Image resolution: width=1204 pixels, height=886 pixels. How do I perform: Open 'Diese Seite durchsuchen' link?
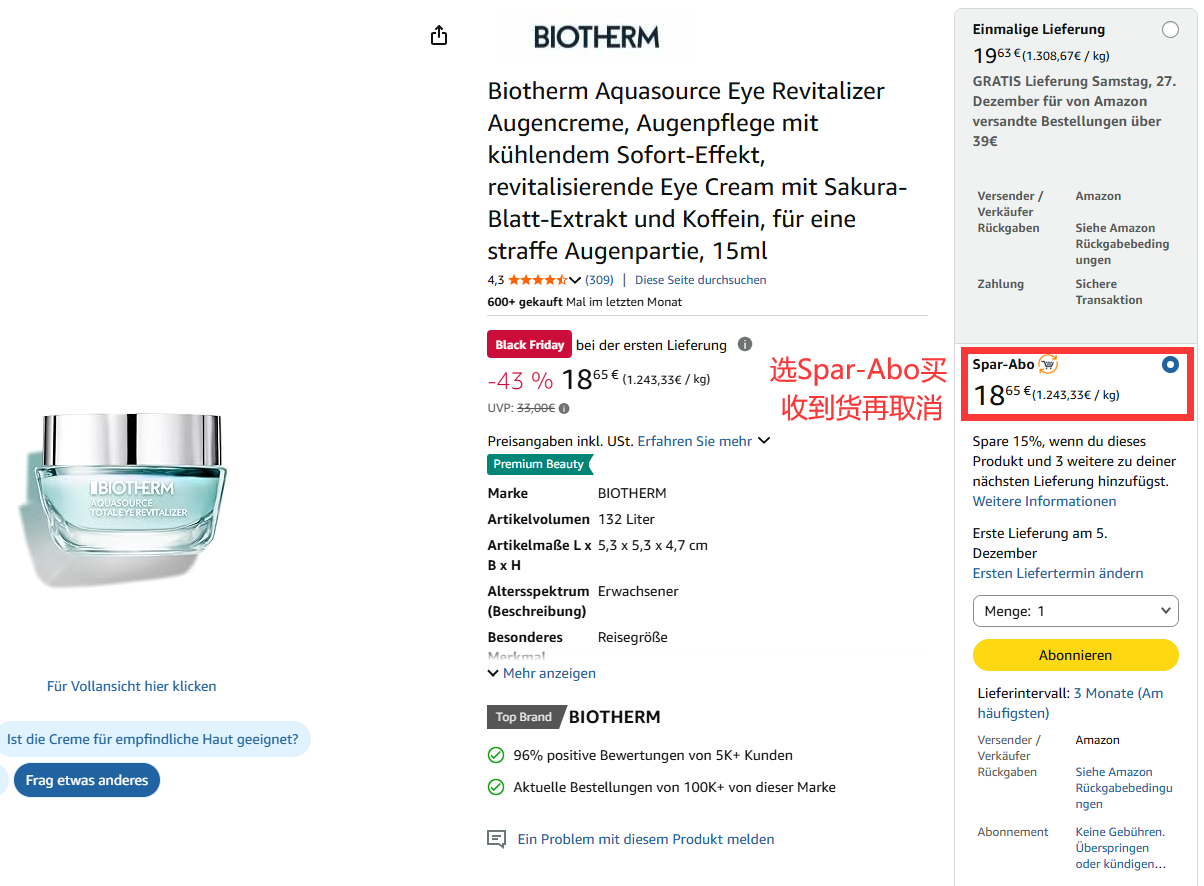(700, 280)
